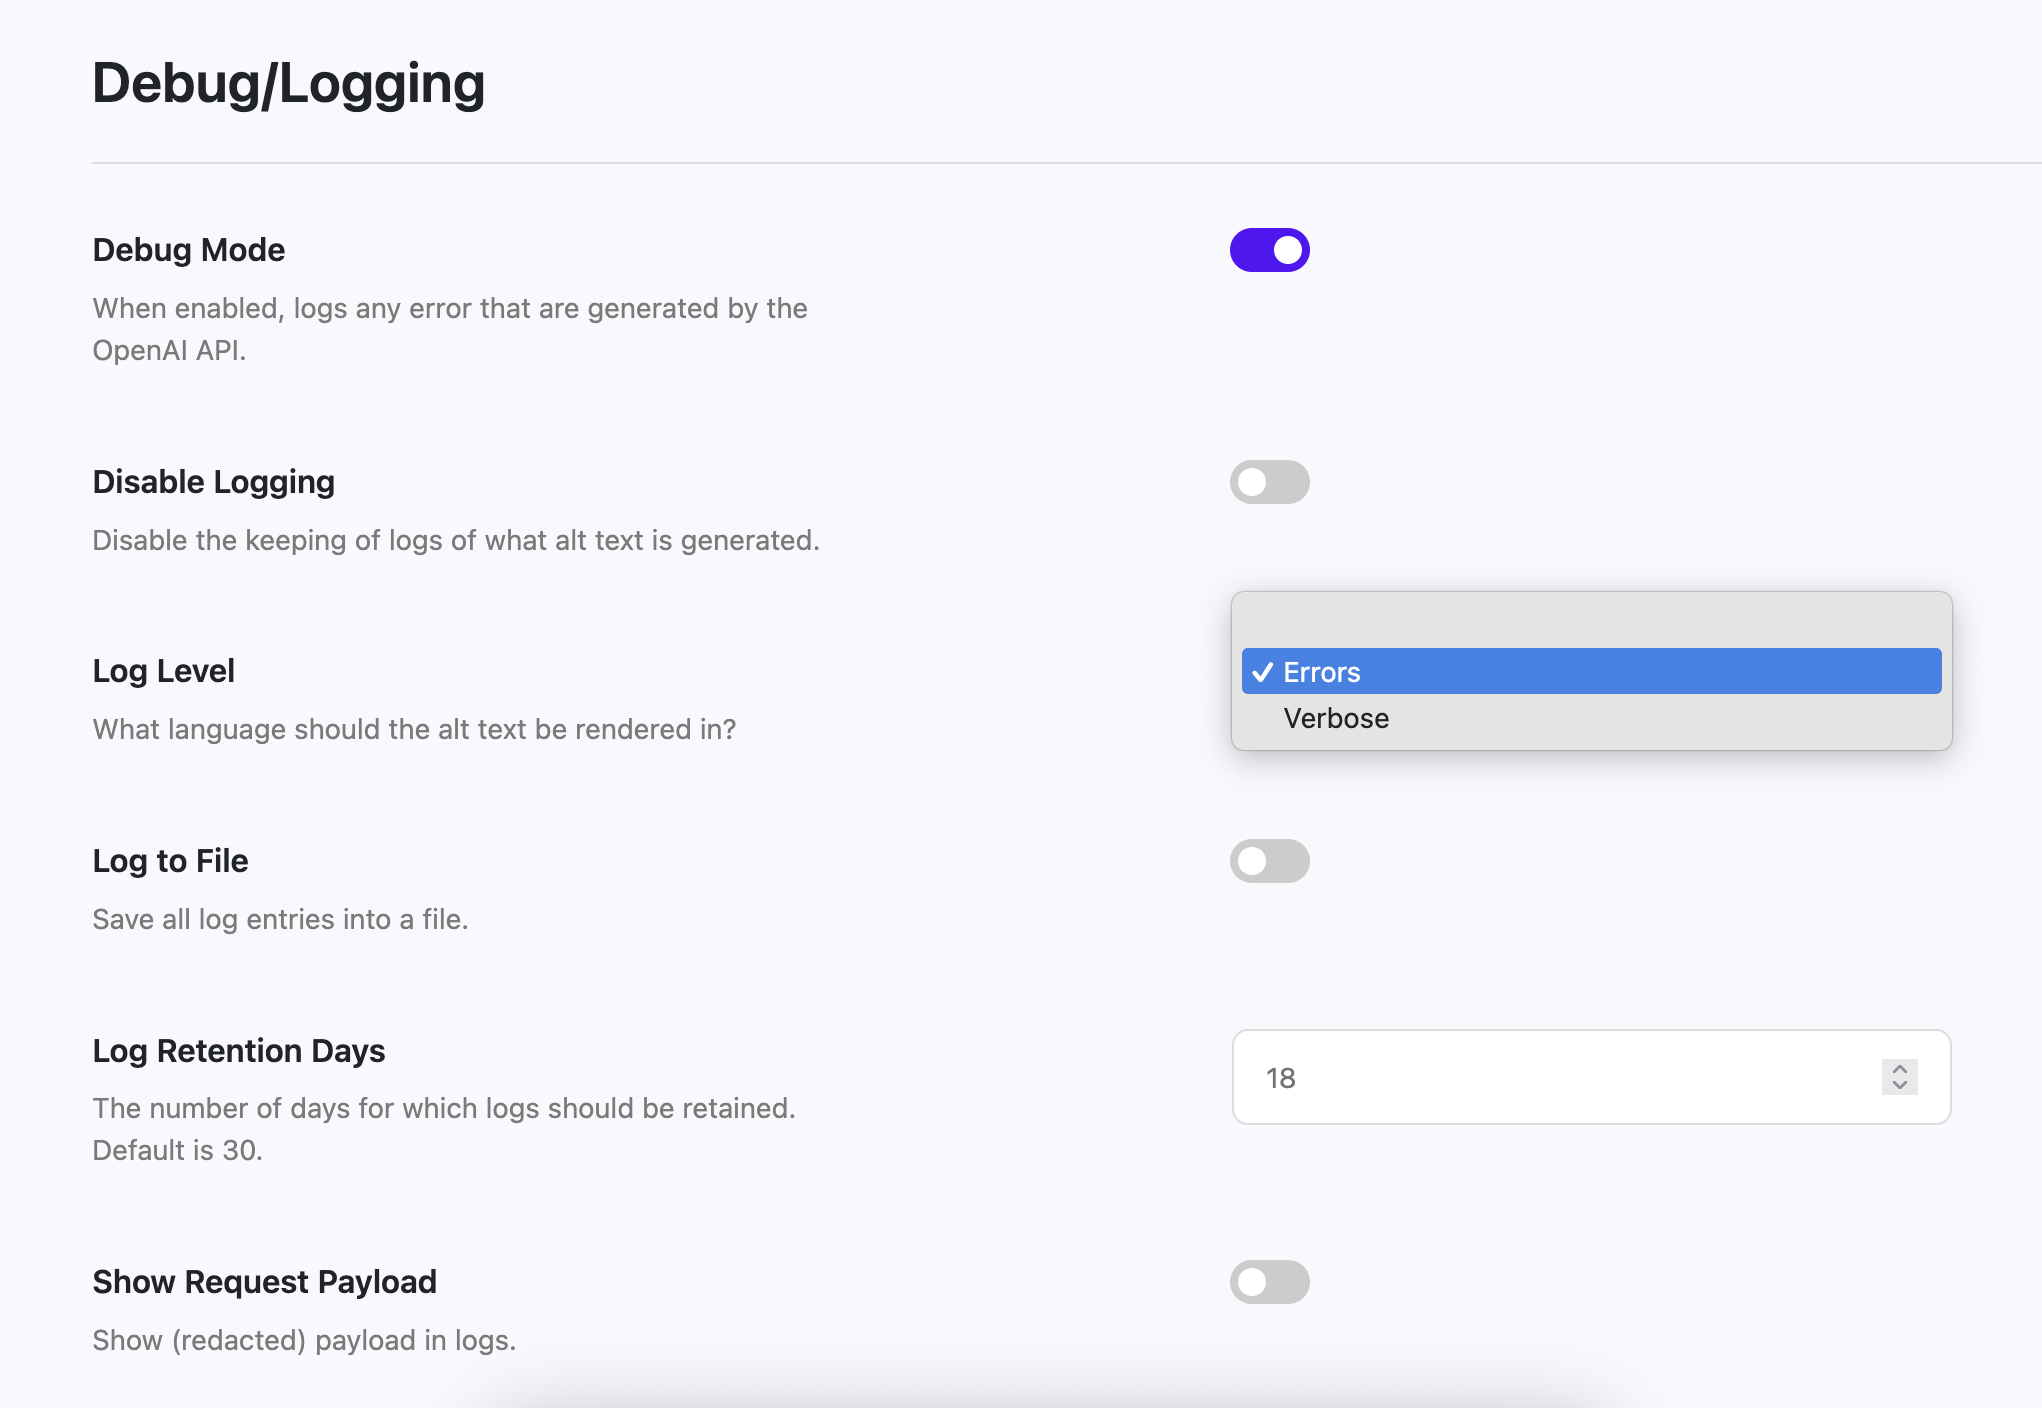Viewport: 2042px width, 1408px height.
Task: Turn off the Debug Mode toggle
Action: tap(1269, 250)
